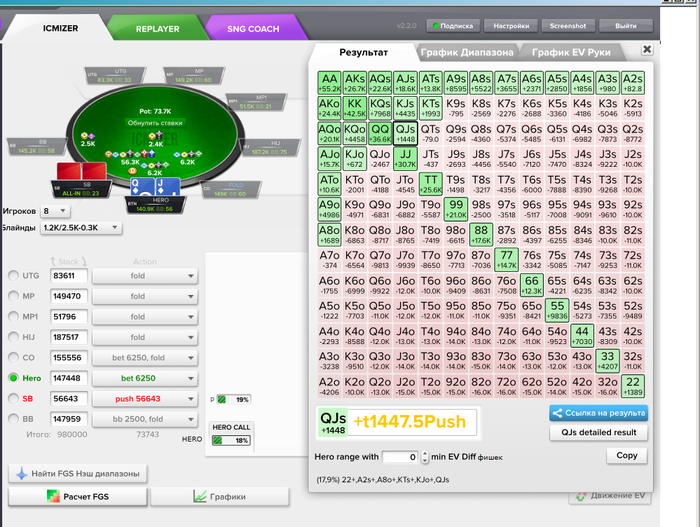
Task: Open the График Диапазона tab
Action: click(x=467, y=52)
